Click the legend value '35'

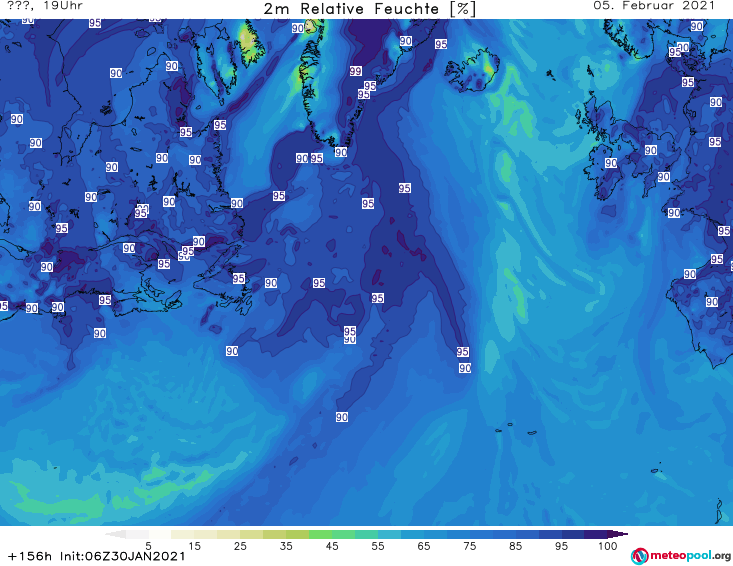286,546
